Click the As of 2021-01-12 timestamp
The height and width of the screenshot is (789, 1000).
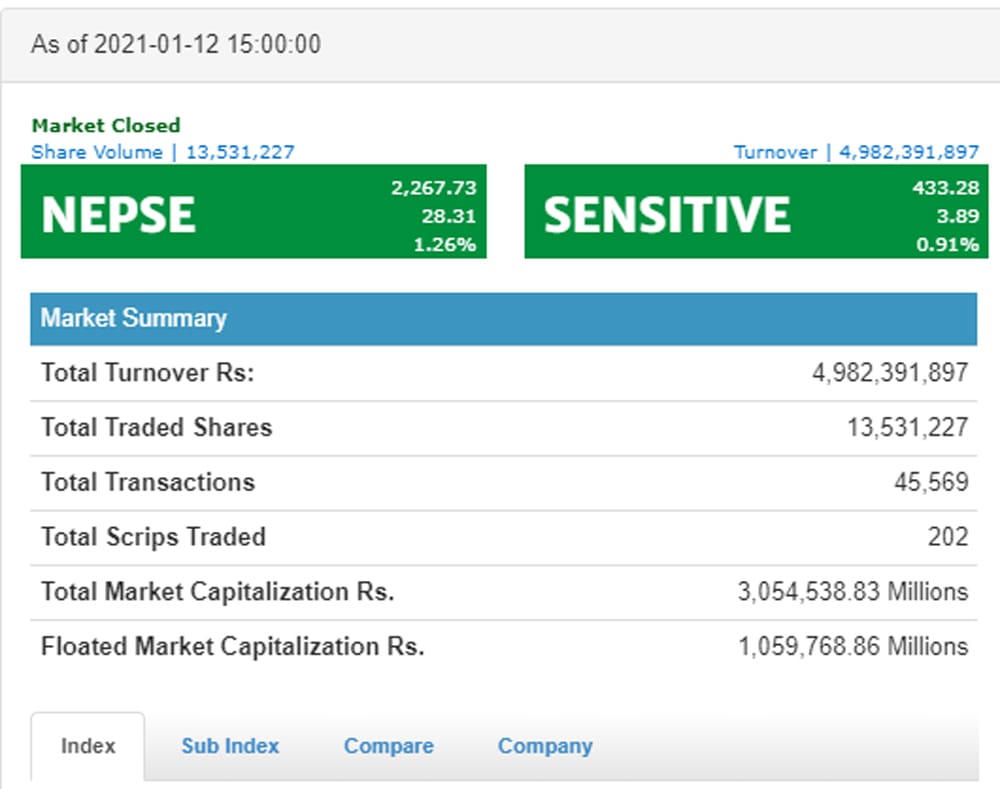tap(176, 45)
